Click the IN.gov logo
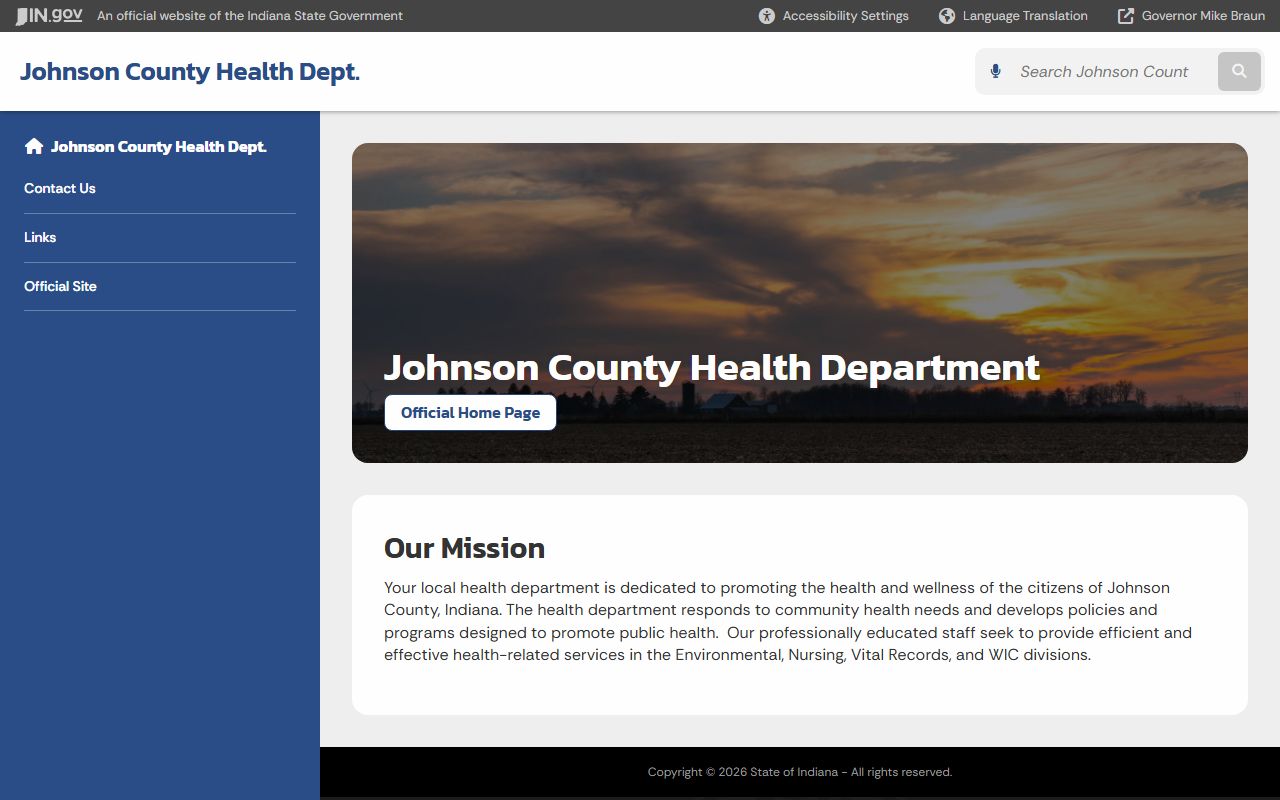Screen dimensions: 1280x800 (x=49, y=16)
